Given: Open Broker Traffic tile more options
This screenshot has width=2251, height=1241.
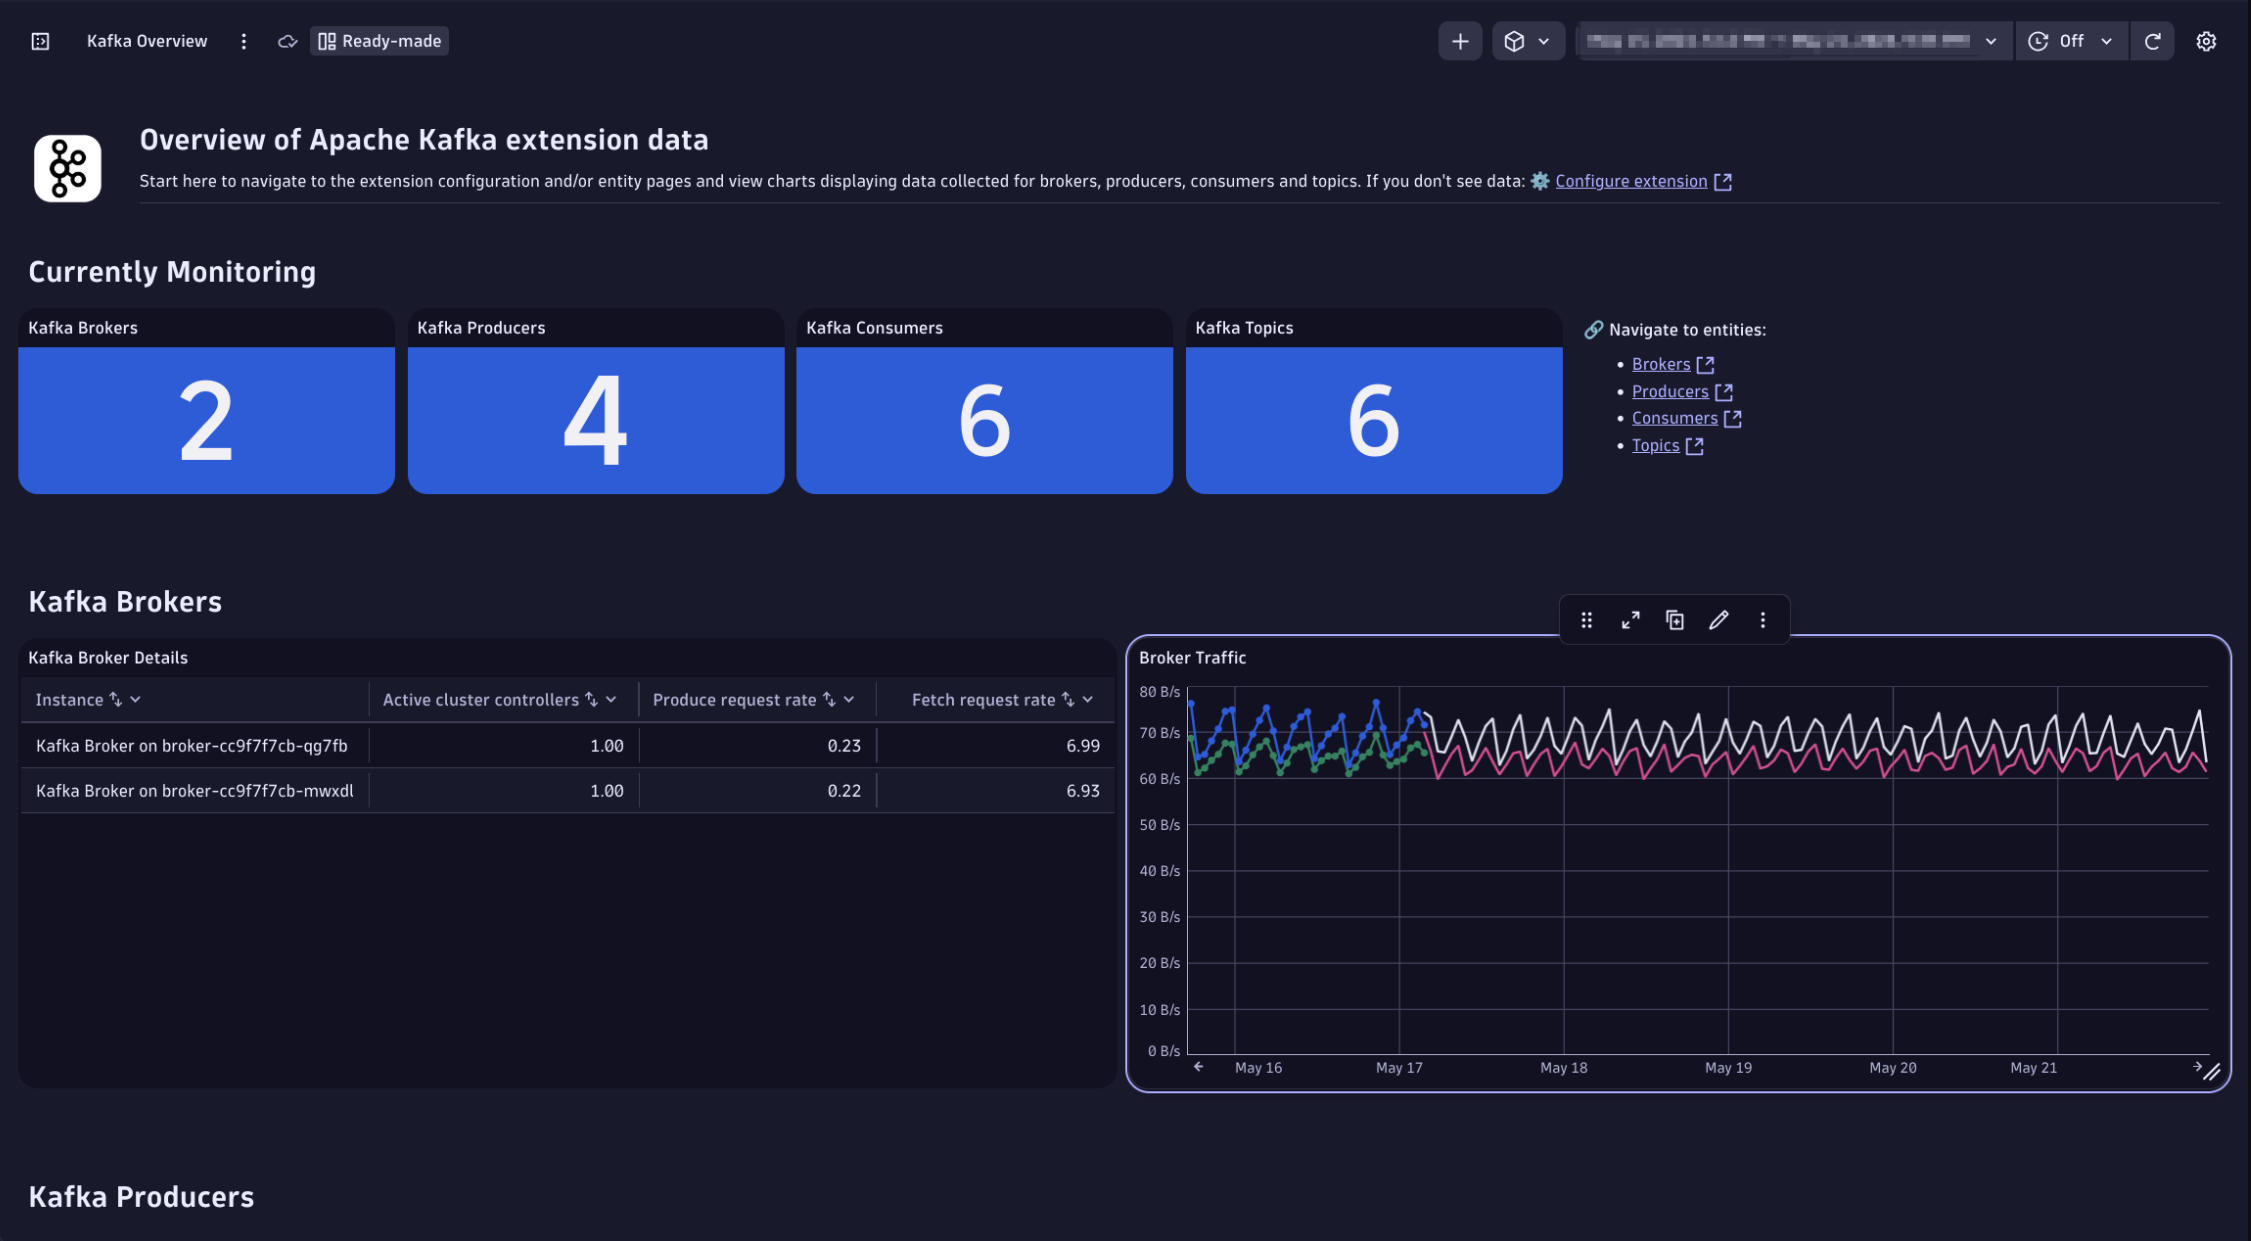Looking at the screenshot, I should (1762, 620).
